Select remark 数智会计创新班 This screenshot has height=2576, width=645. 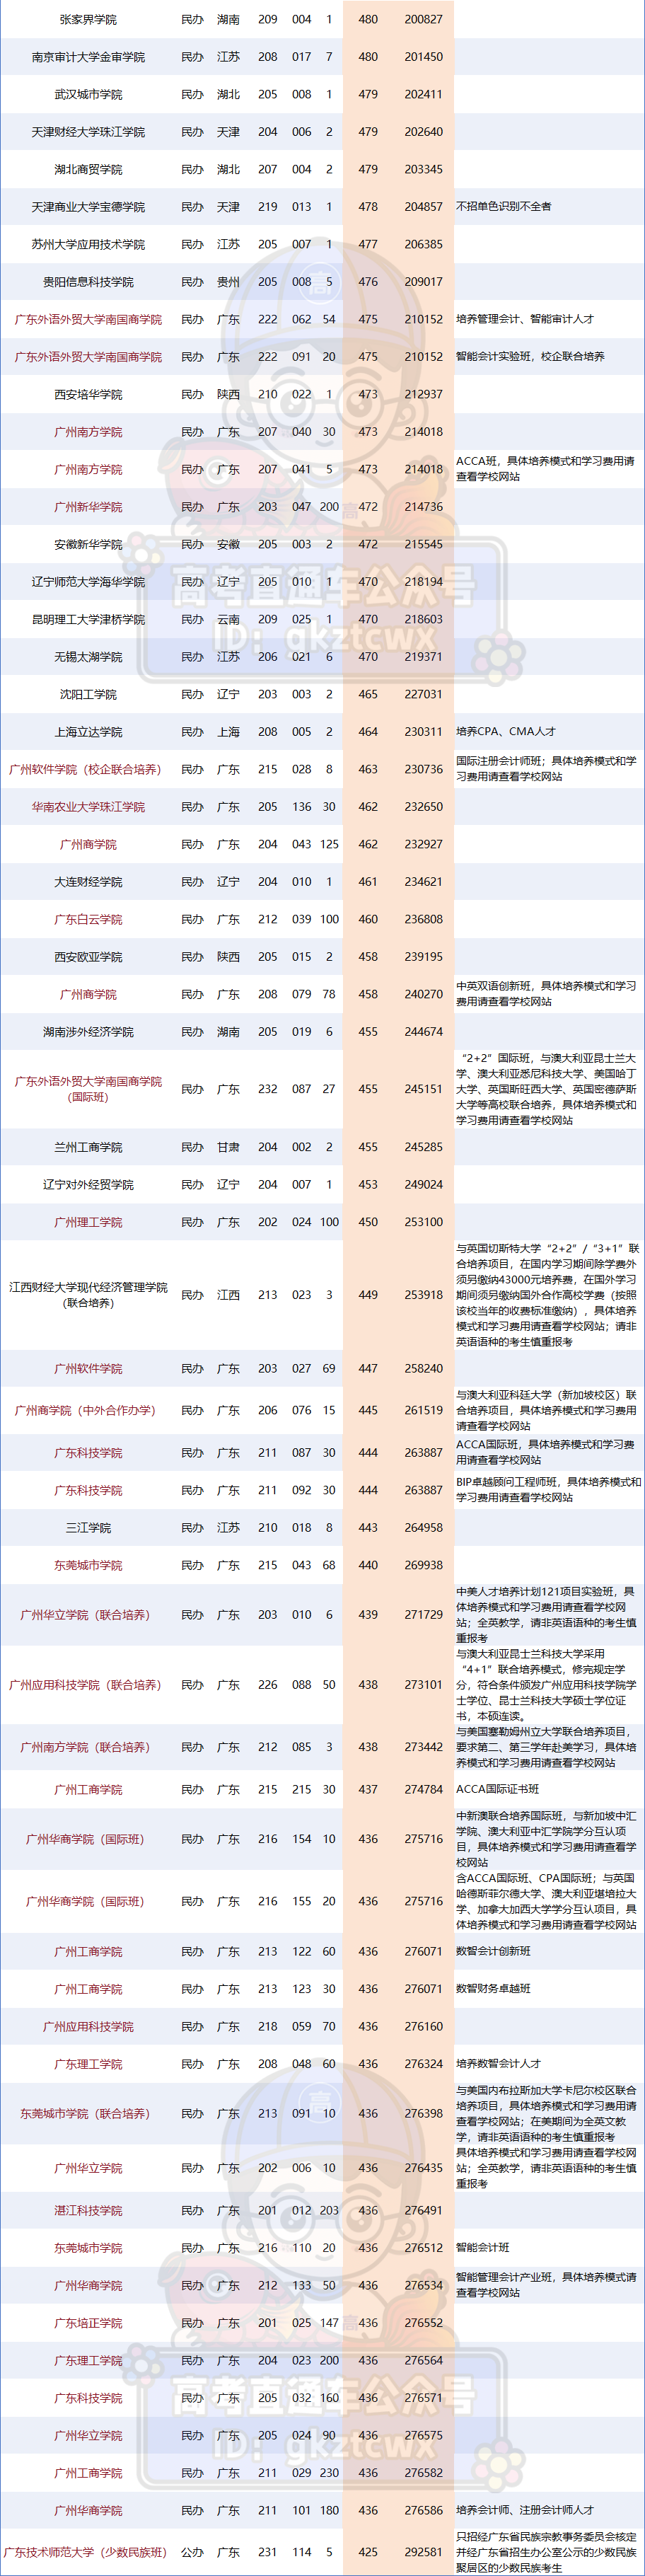[x=494, y=1951]
